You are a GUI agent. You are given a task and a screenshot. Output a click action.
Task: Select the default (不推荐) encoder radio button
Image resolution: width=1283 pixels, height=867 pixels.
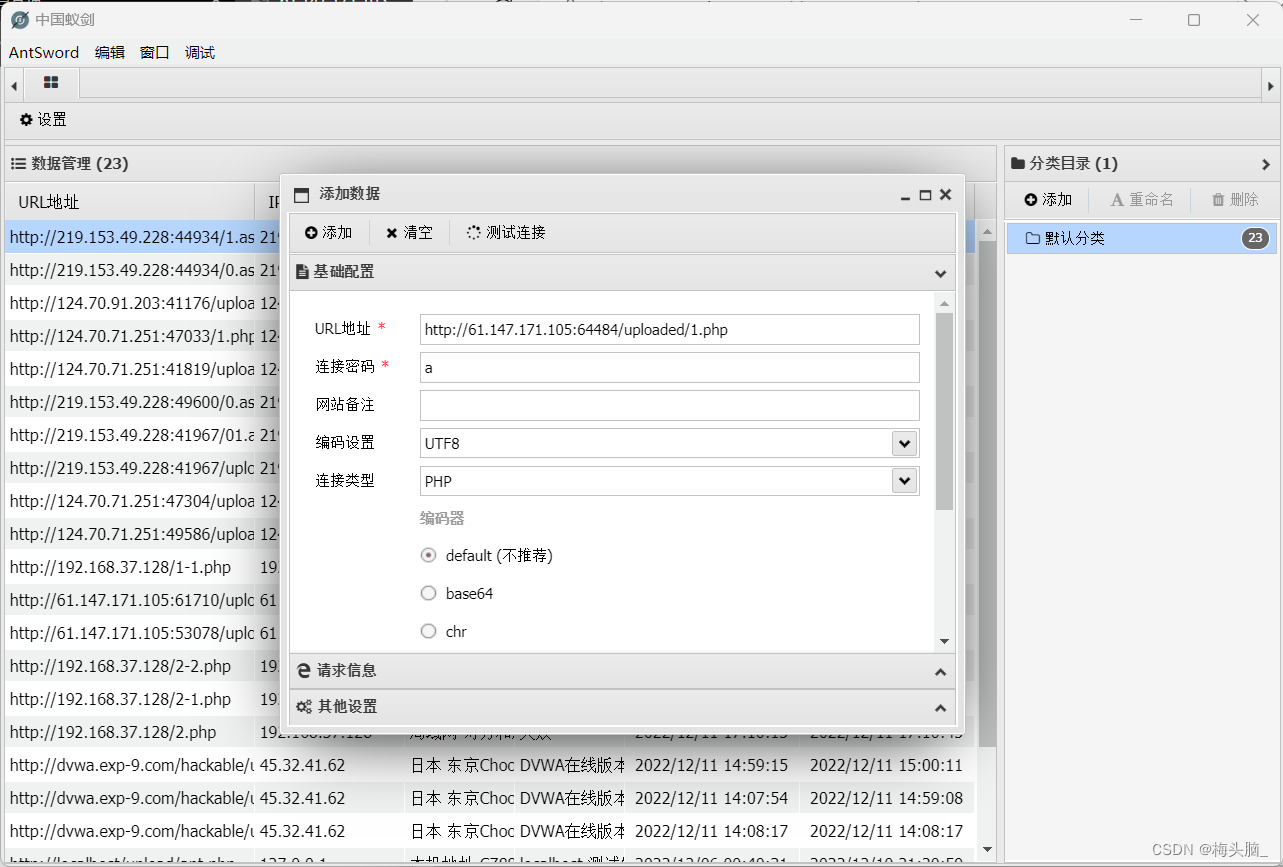tap(428, 554)
